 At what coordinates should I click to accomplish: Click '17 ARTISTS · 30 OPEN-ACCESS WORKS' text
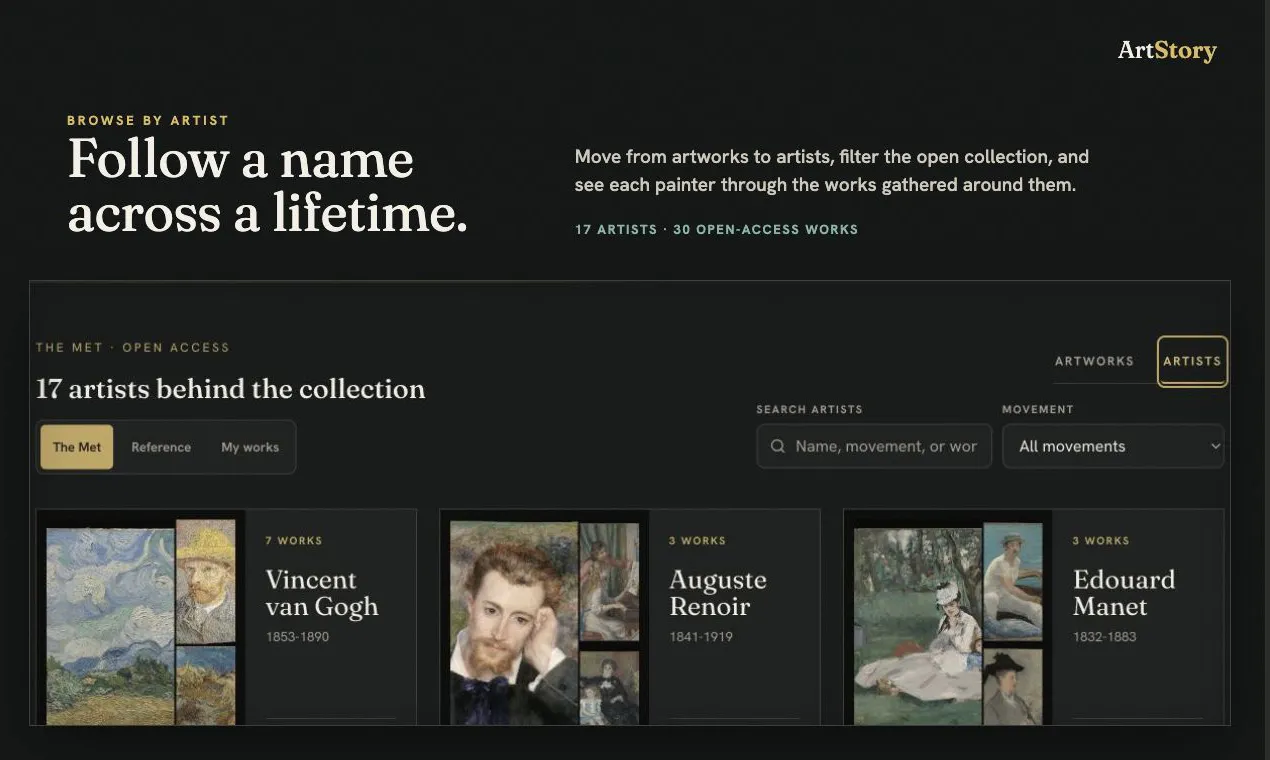pyautogui.click(x=716, y=230)
